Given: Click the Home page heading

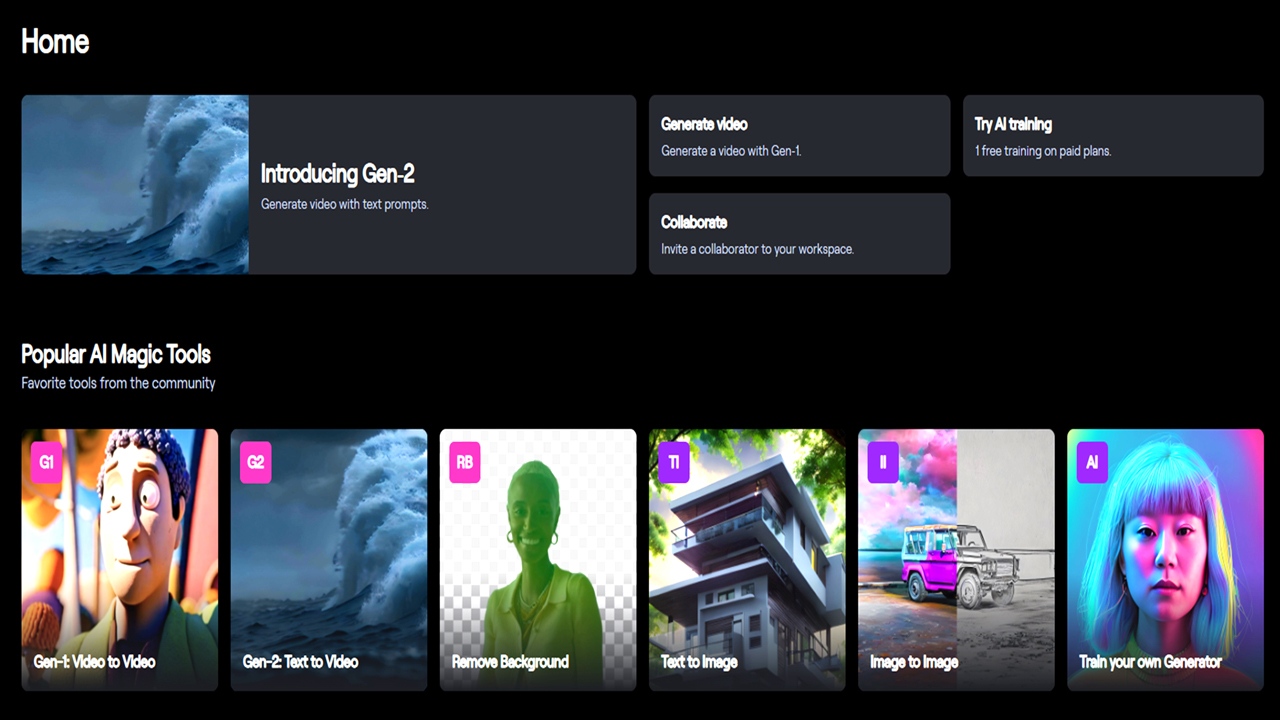Looking at the screenshot, I should (x=55, y=42).
